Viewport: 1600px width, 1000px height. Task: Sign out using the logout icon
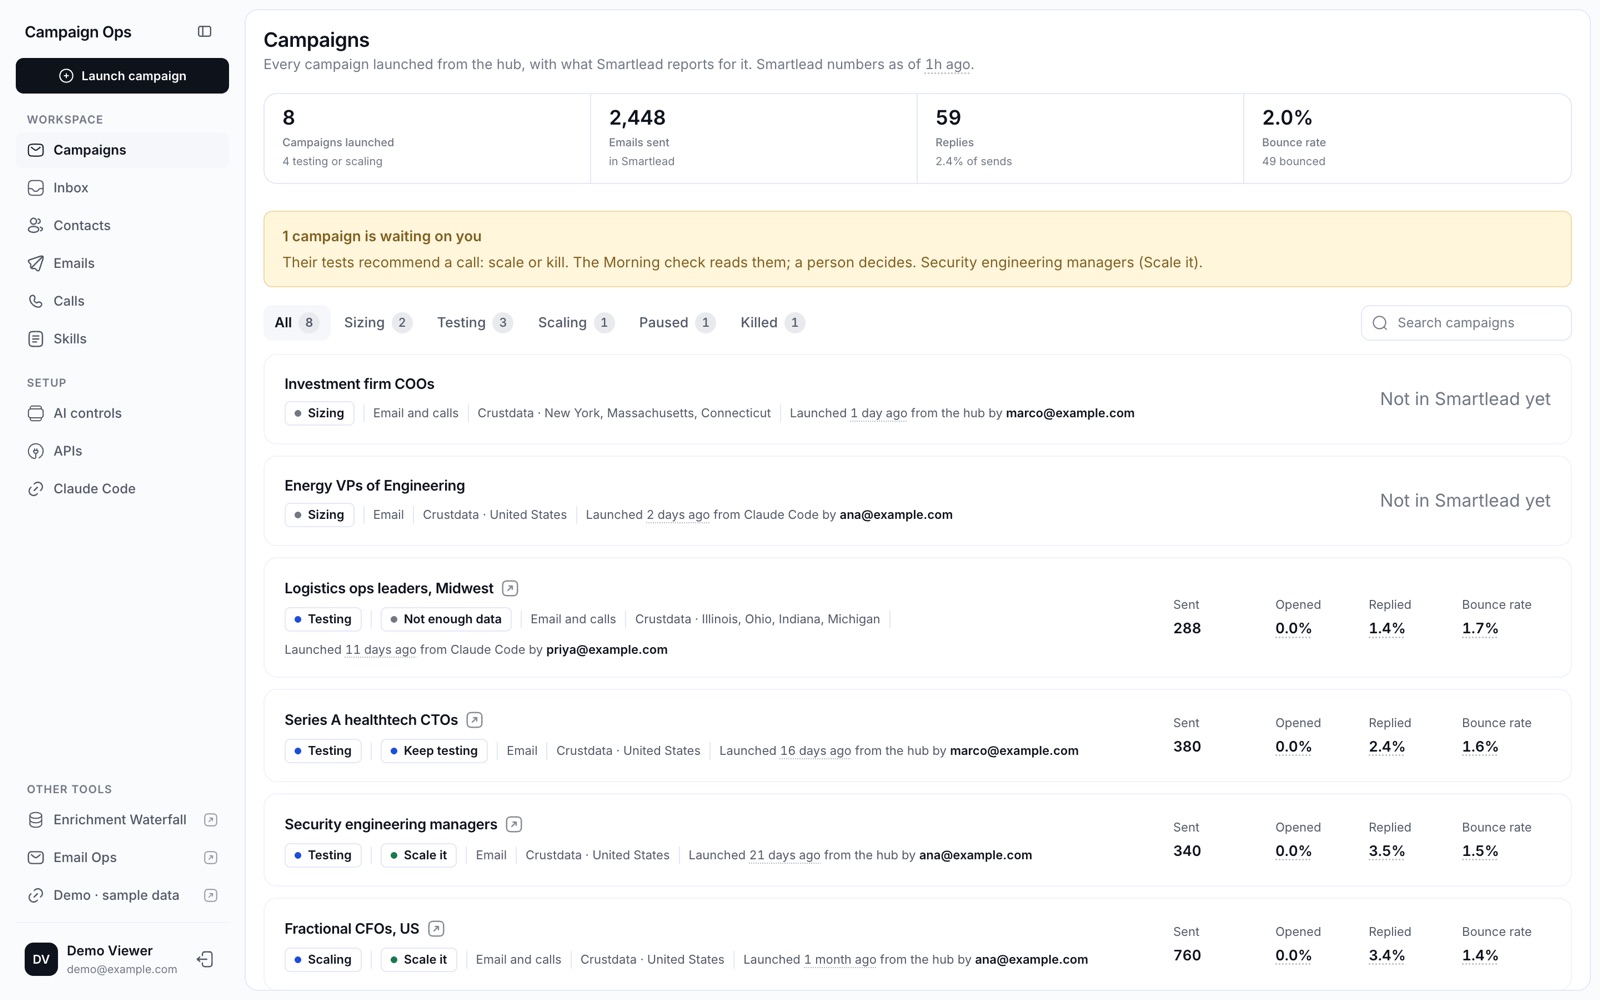click(x=205, y=959)
